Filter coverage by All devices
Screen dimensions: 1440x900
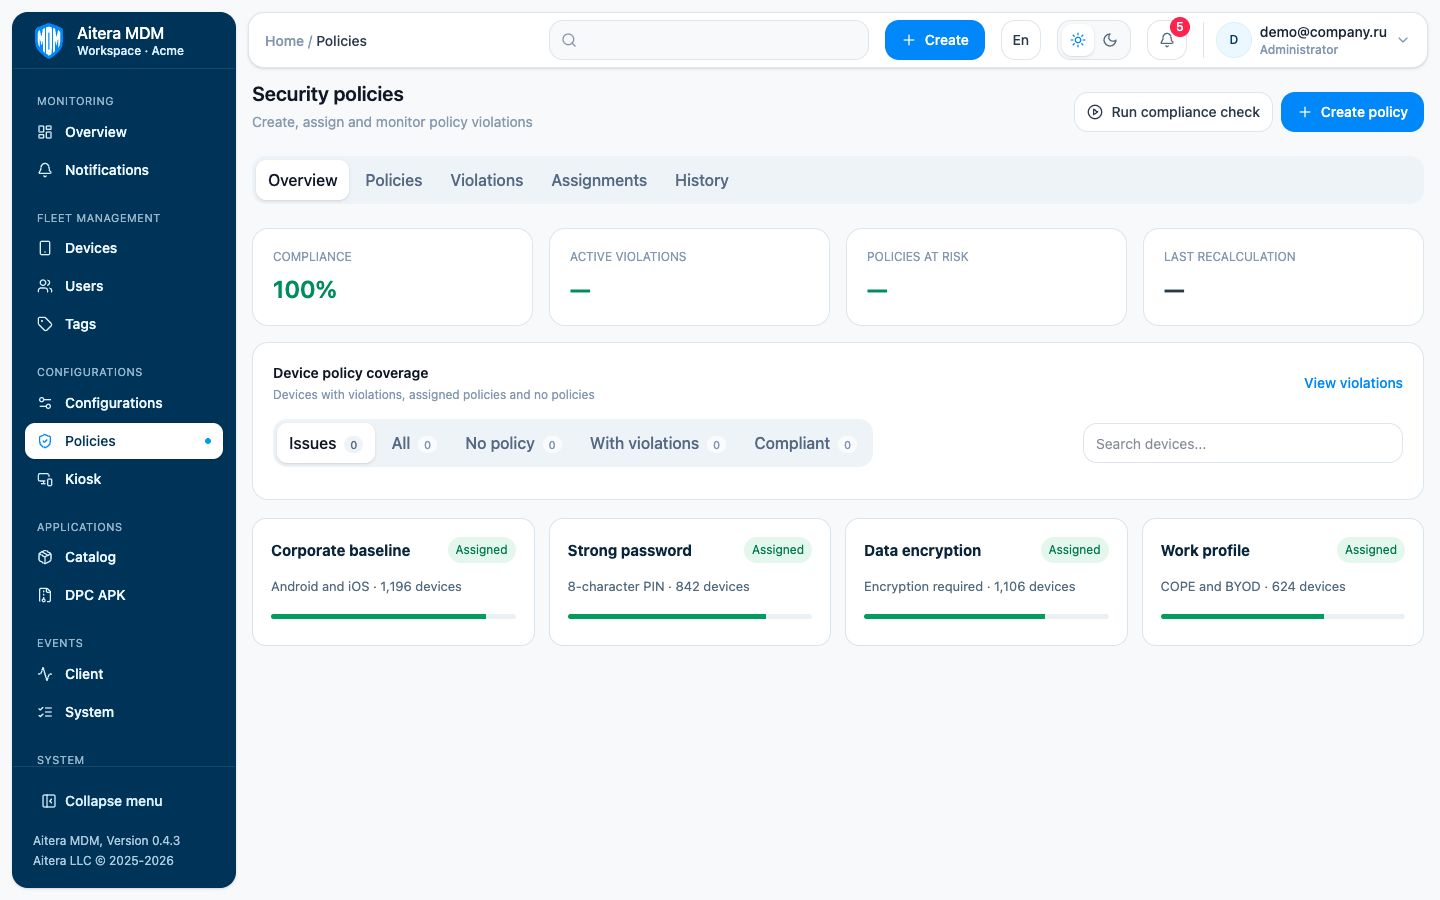tap(413, 443)
